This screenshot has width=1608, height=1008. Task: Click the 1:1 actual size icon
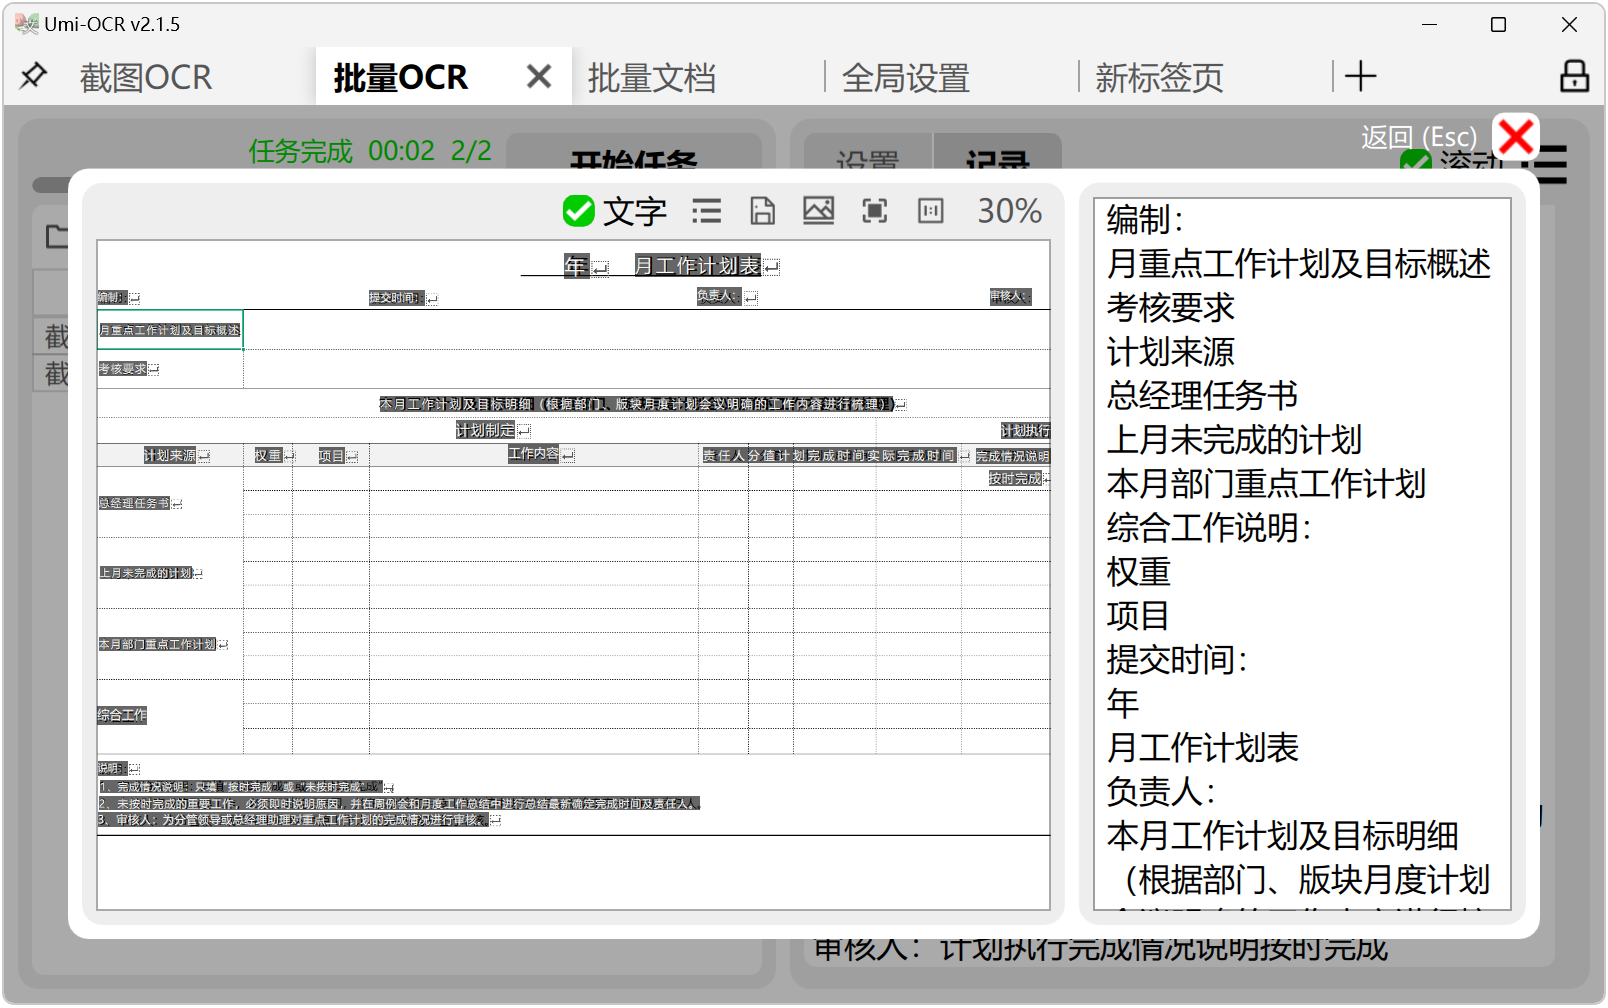tap(931, 211)
